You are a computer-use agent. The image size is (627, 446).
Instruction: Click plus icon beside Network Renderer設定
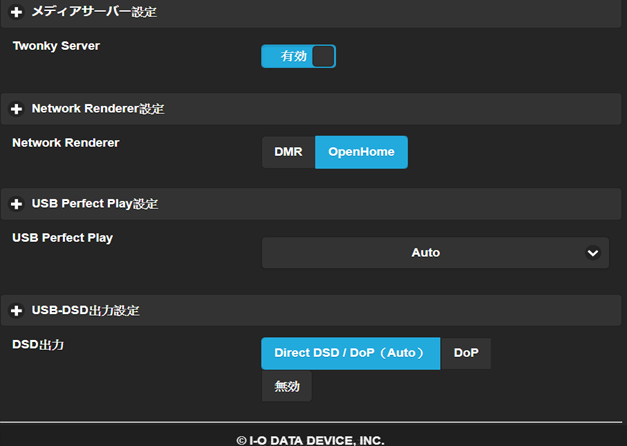tap(16, 109)
